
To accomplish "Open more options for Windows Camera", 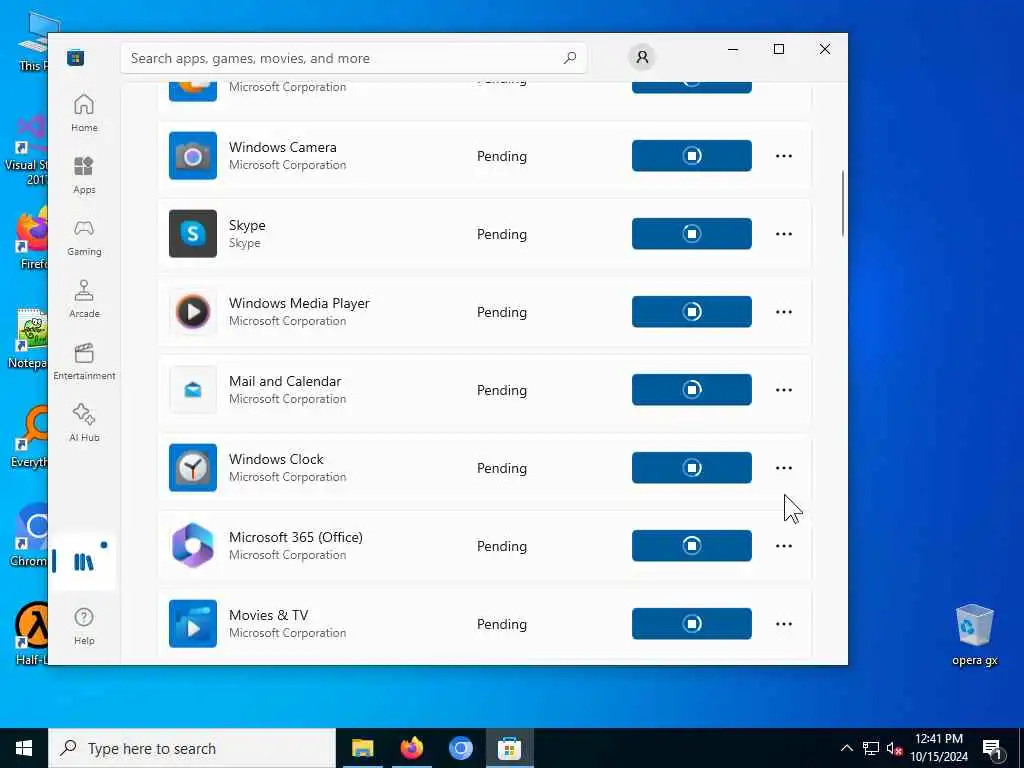I will (784, 155).
